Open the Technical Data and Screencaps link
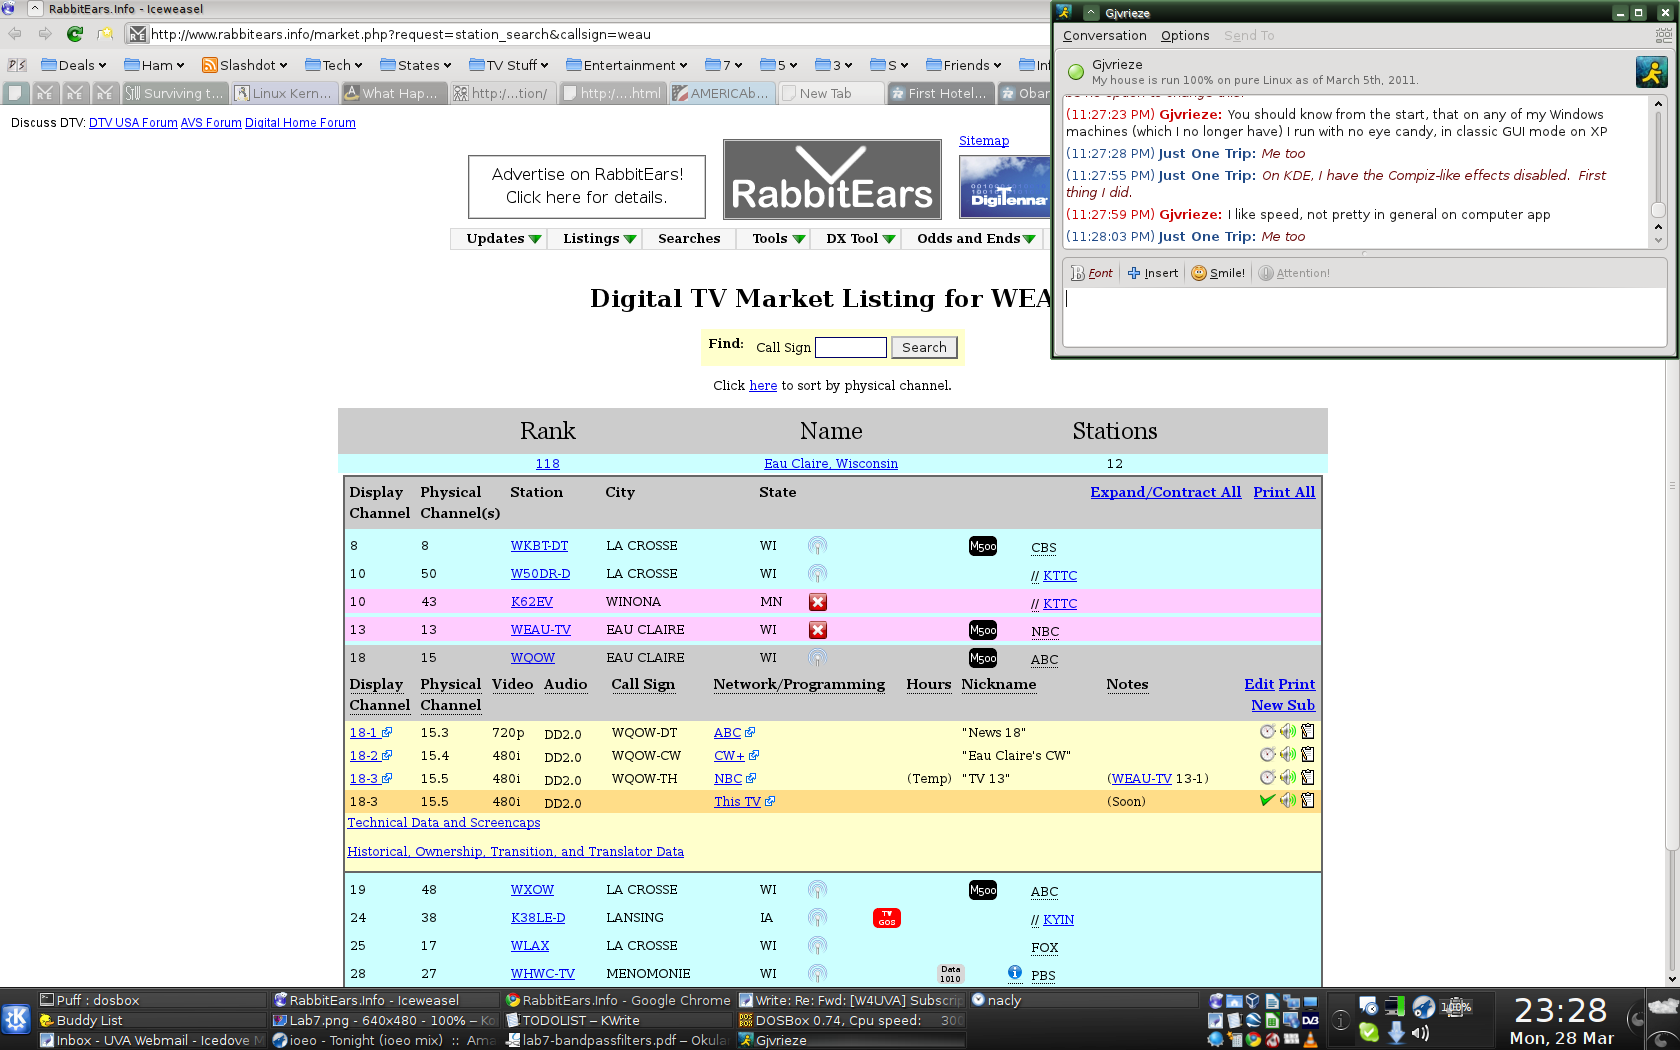The height and width of the screenshot is (1050, 1680). (444, 822)
